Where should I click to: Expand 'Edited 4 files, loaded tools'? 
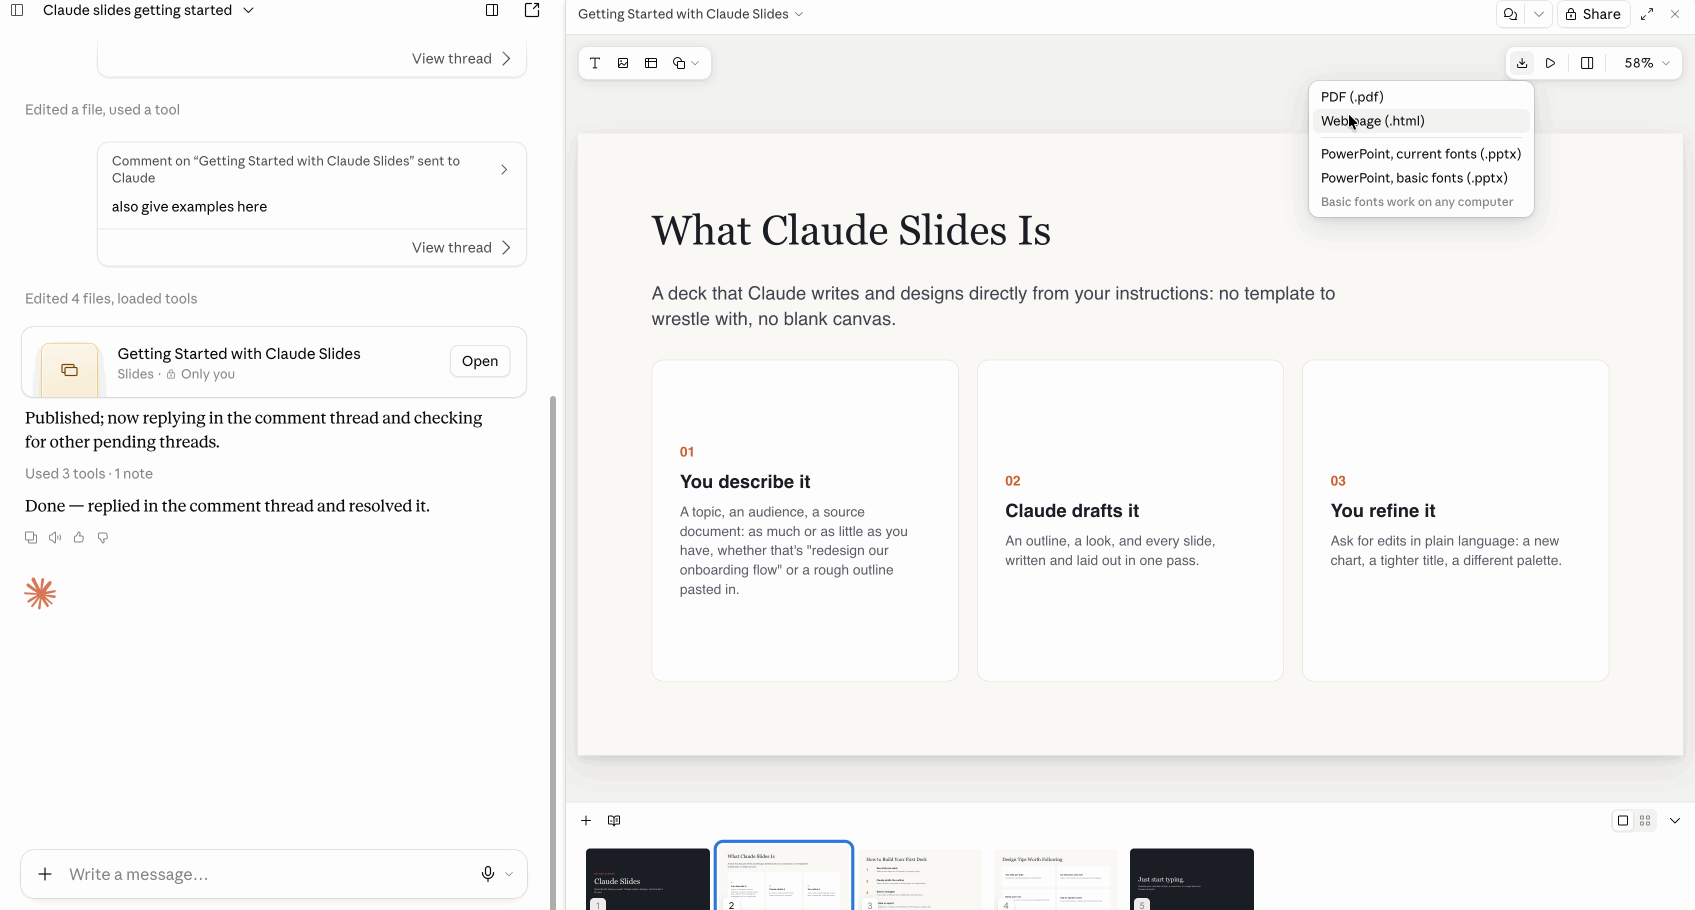coord(111,299)
